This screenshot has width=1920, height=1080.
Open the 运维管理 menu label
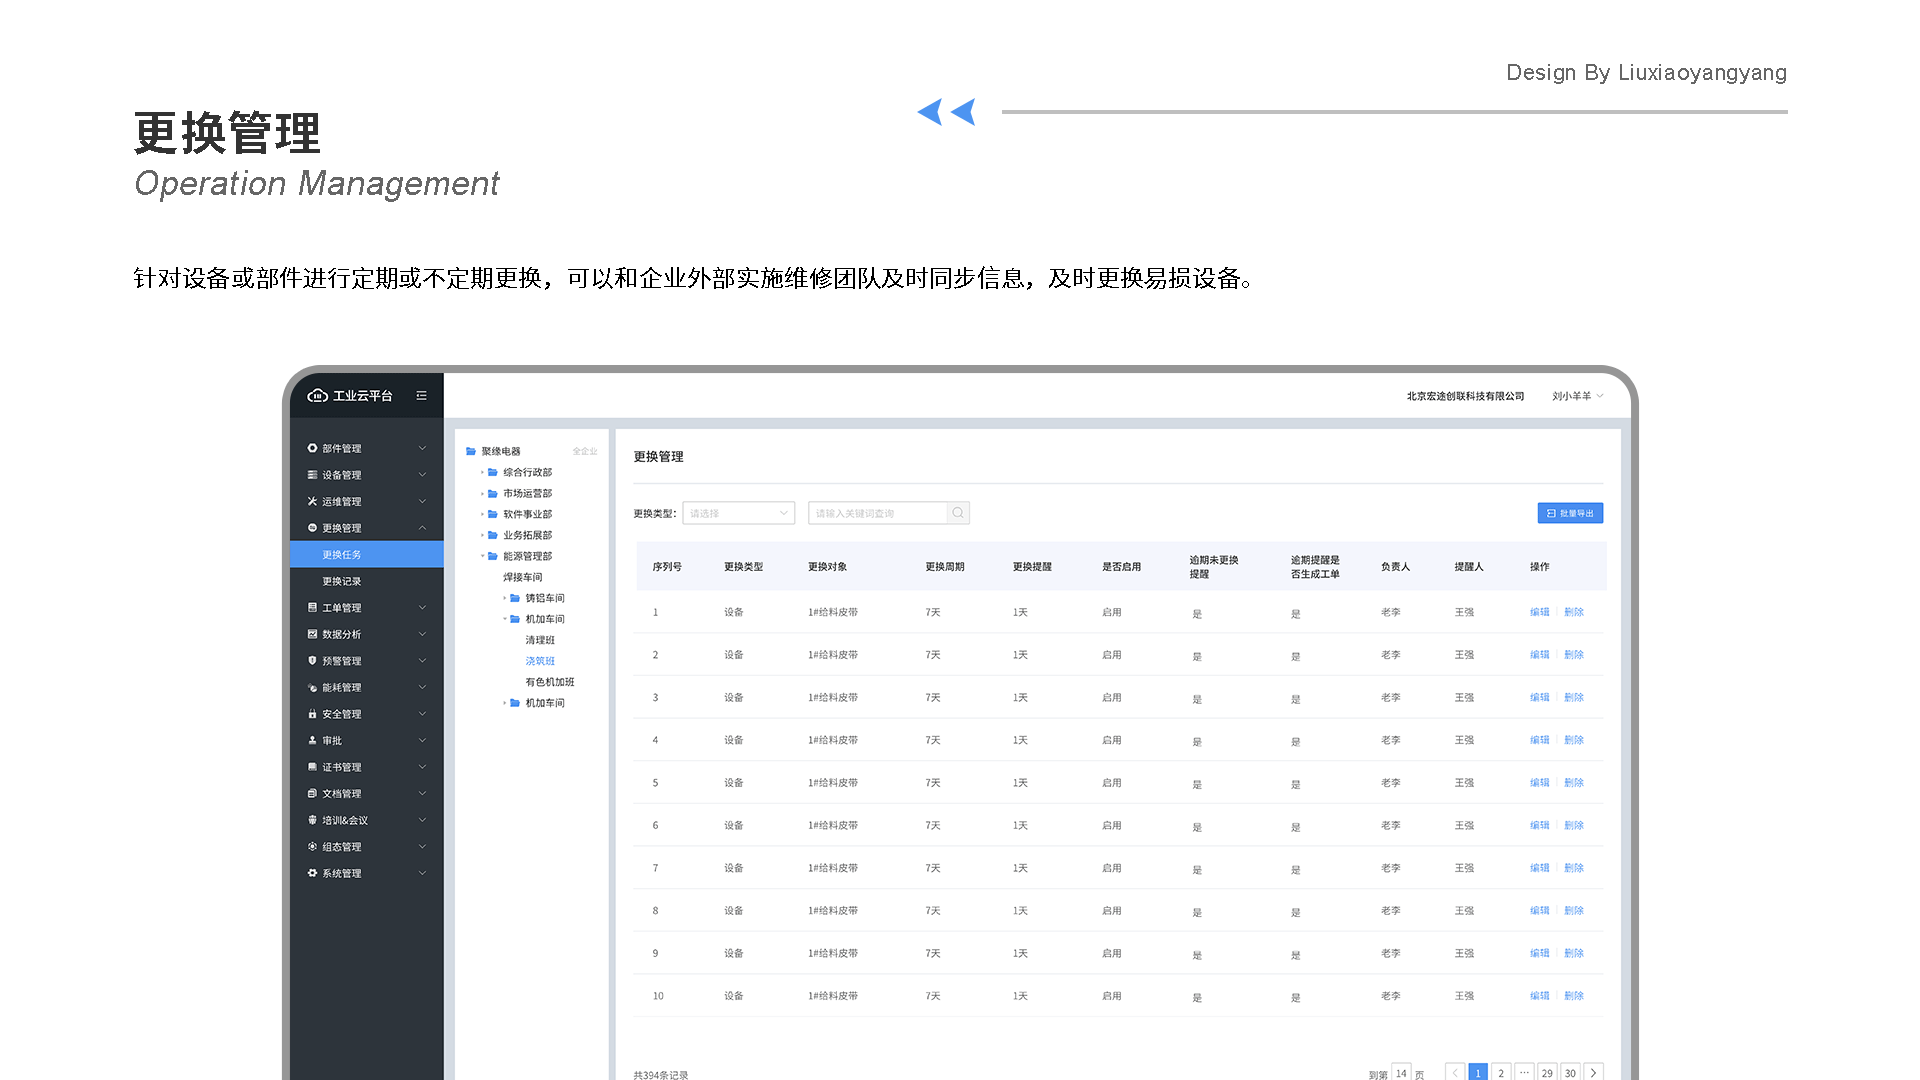[342, 501]
